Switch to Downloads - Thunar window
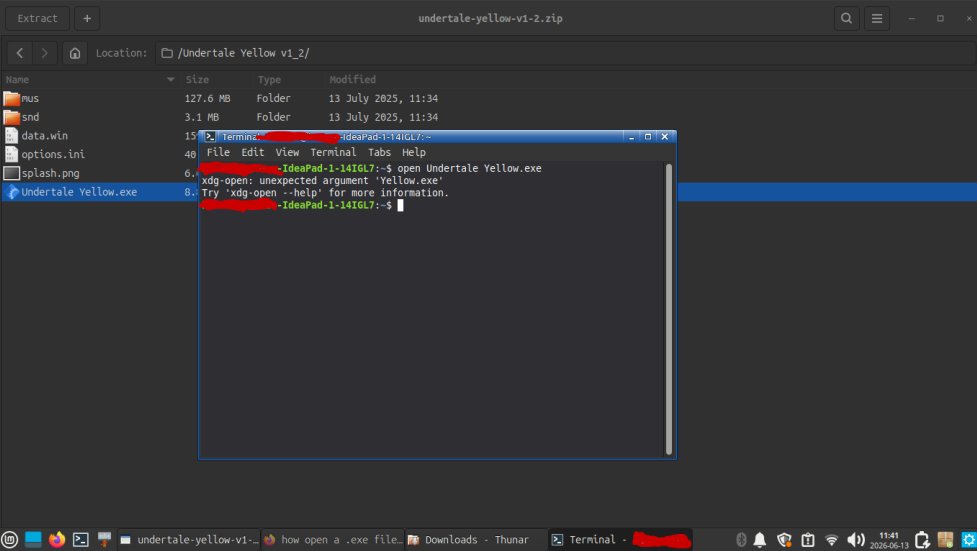977x551 pixels. tap(476, 540)
